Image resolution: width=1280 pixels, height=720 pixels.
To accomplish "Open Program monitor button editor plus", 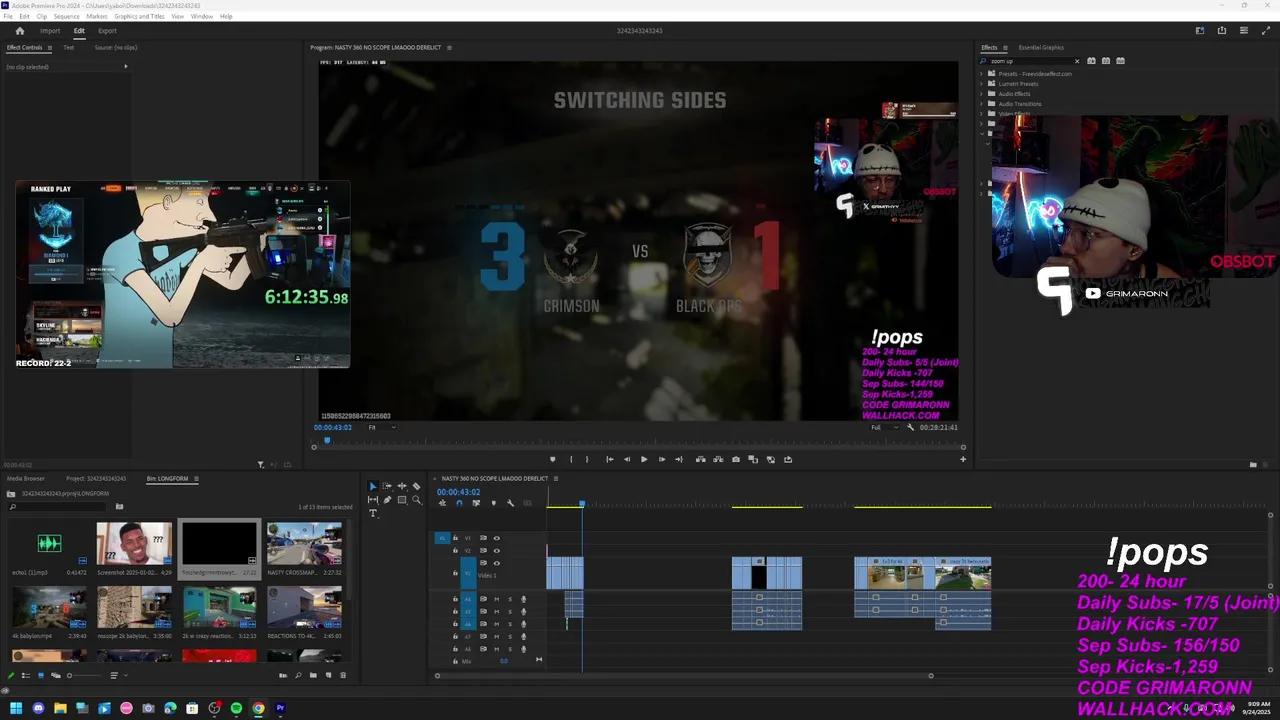I will (x=963, y=459).
